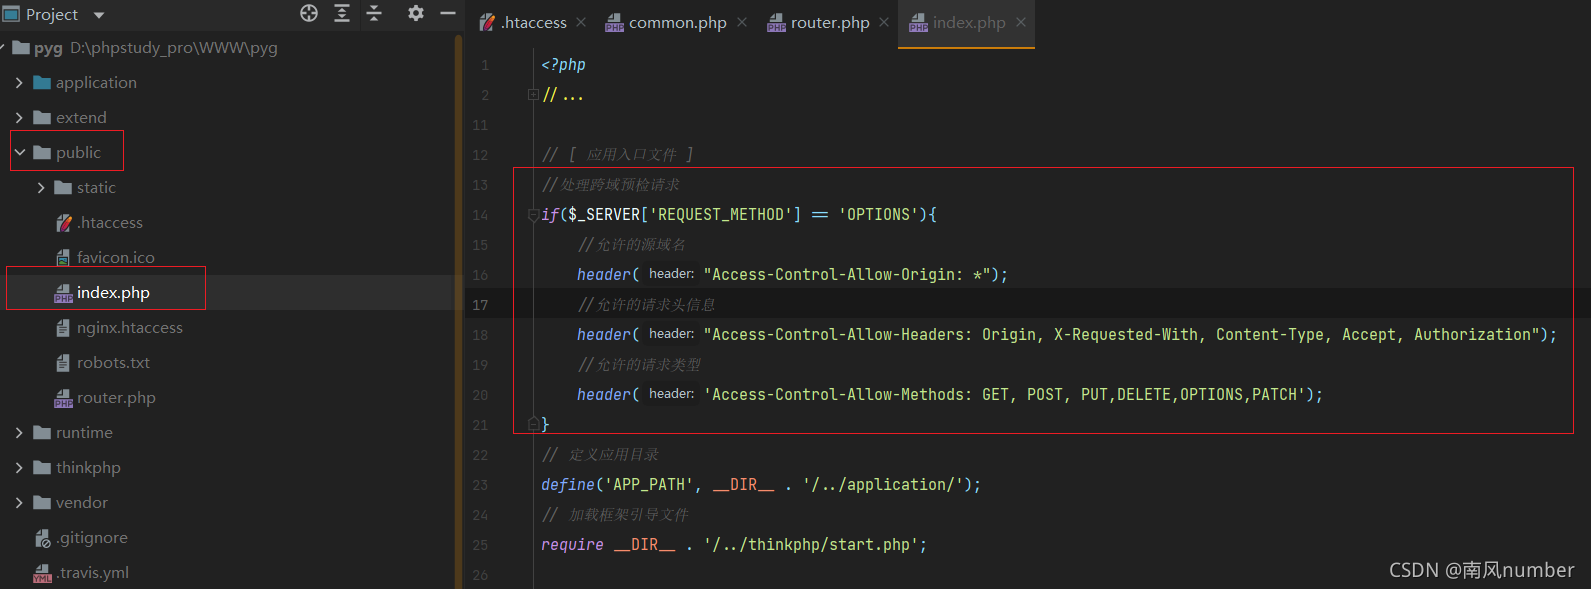Select .gitignore in project tree

(92, 538)
